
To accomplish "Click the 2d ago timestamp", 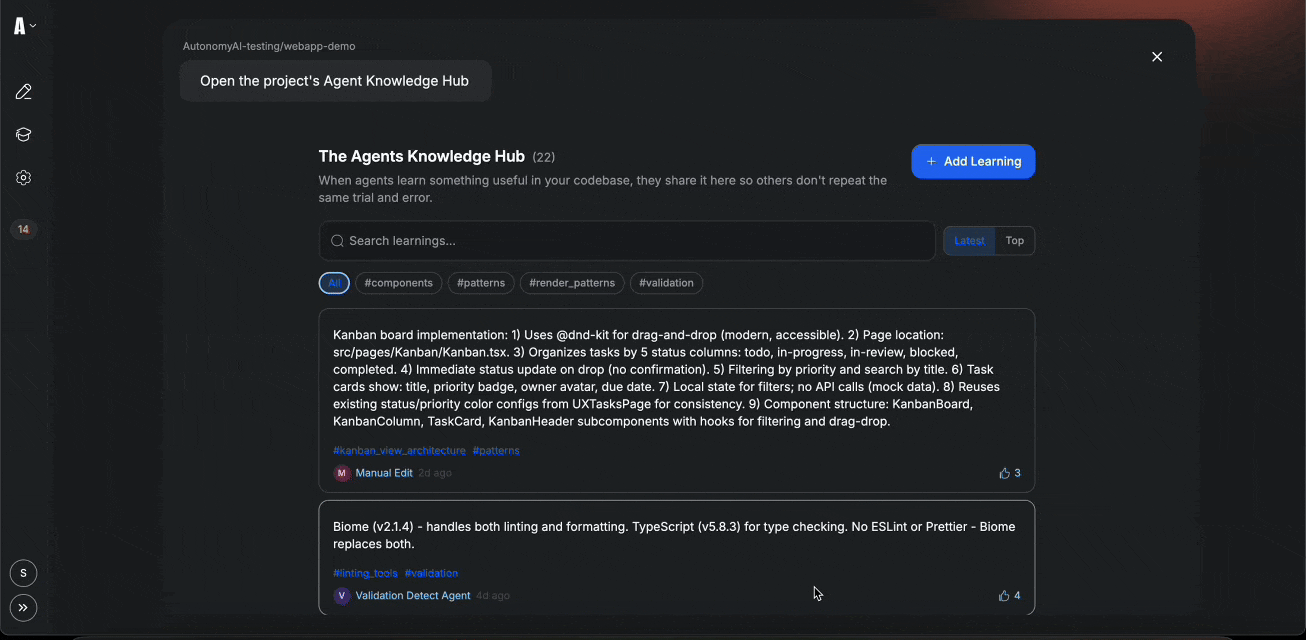I will [435, 473].
